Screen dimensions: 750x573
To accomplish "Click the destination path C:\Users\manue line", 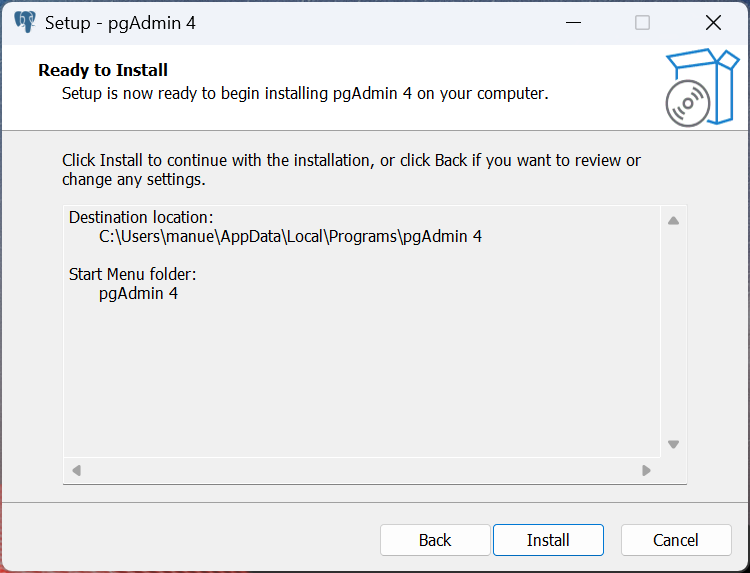I will click(290, 237).
